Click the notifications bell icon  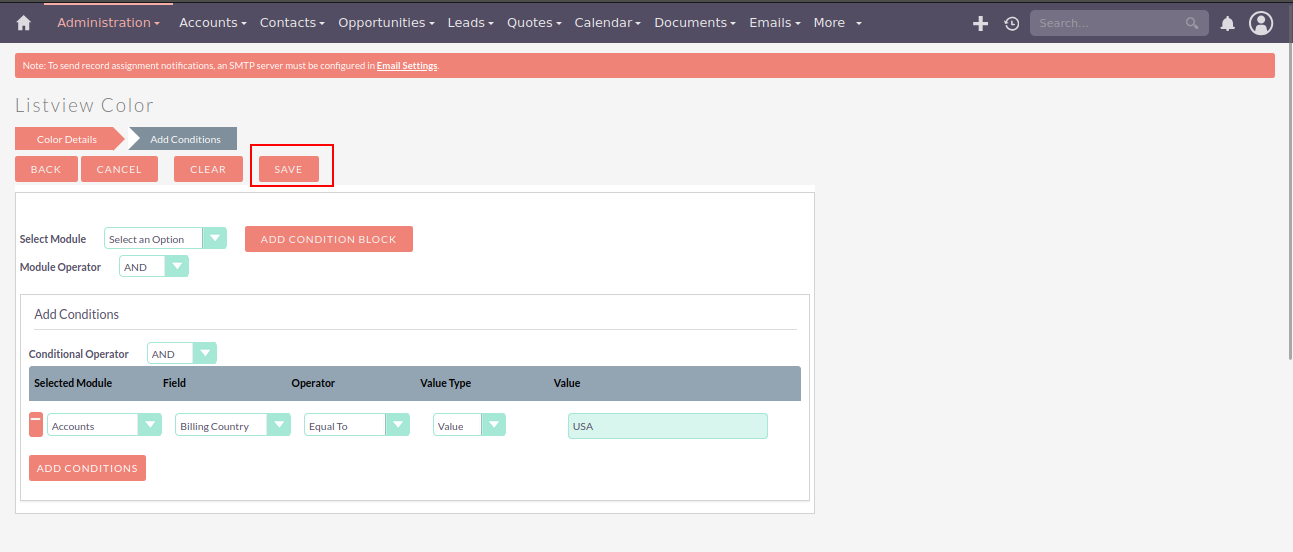coord(1227,23)
